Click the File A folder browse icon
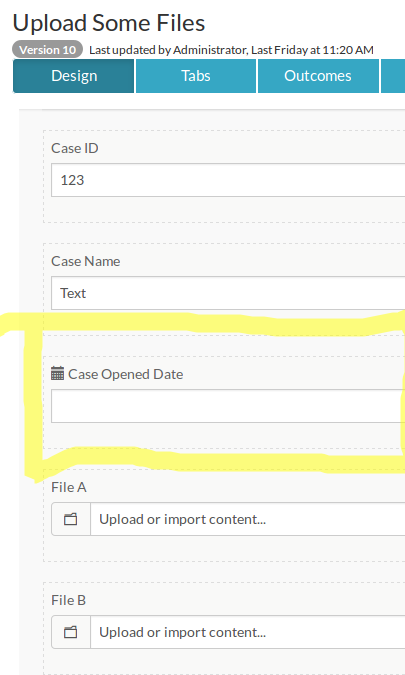The height and width of the screenshot is (675, 405). pyautogui.click(x=71, y=519)
